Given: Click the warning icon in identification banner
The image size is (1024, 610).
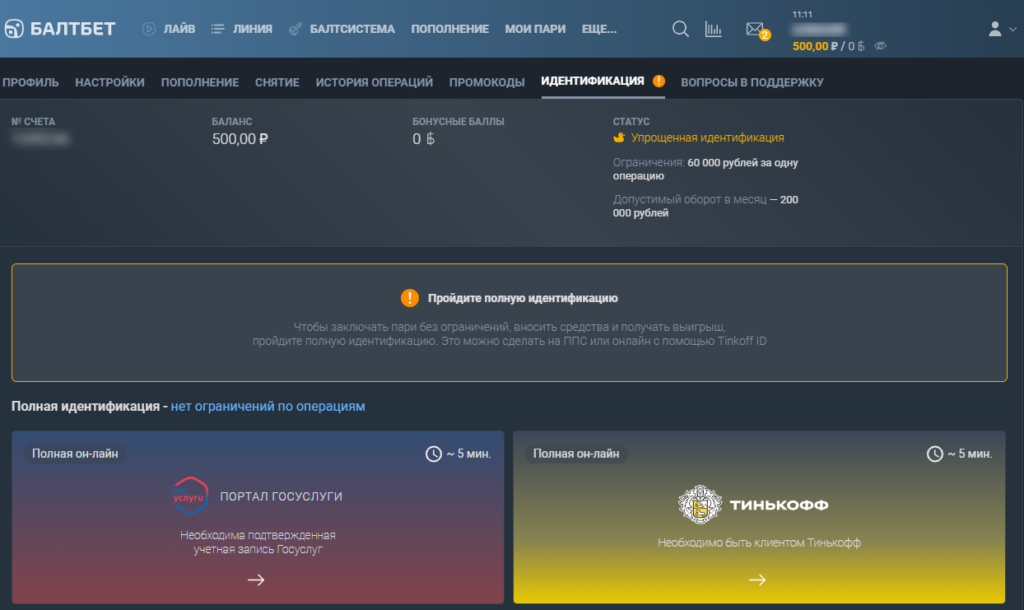Looking at the screenshot, I should (x=409, y=298).
